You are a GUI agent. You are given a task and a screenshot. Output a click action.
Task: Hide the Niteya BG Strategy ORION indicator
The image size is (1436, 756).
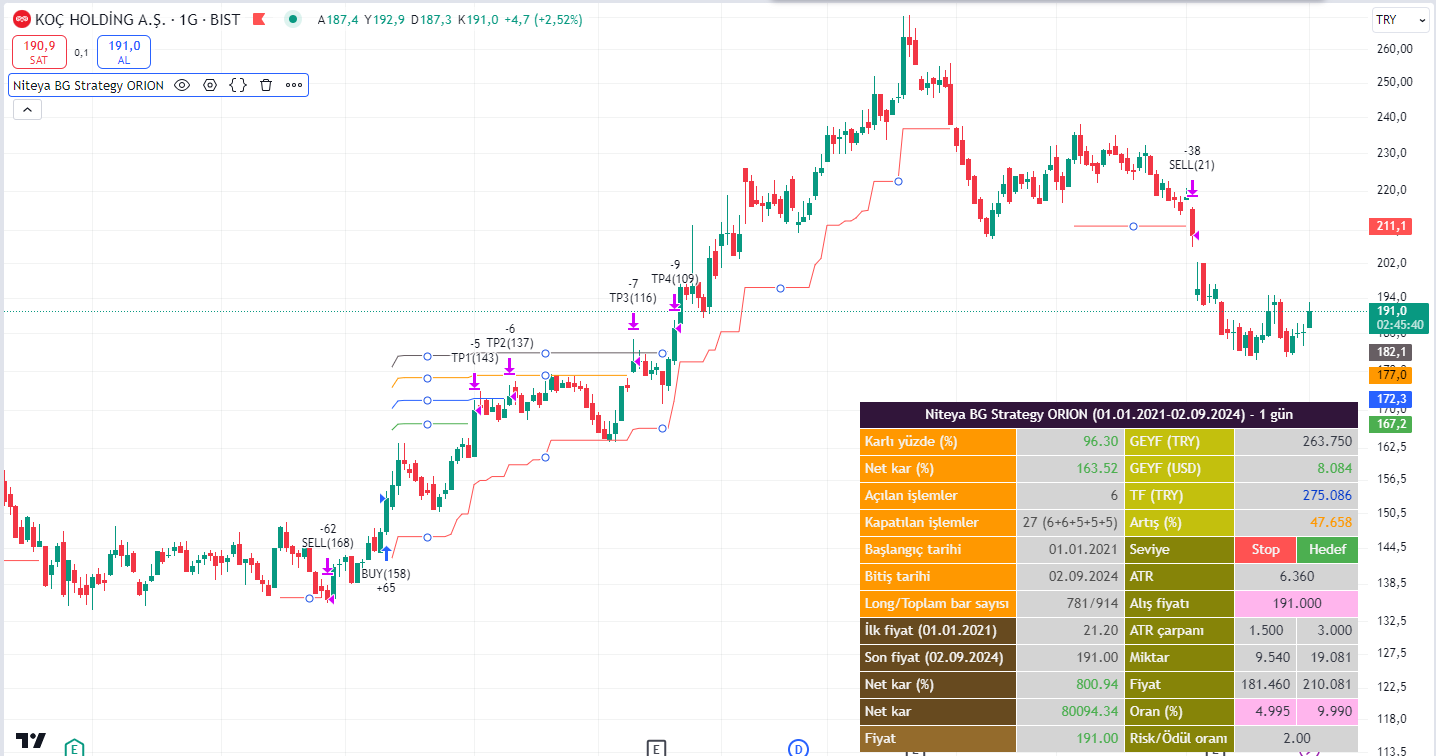tap(182, 85)
